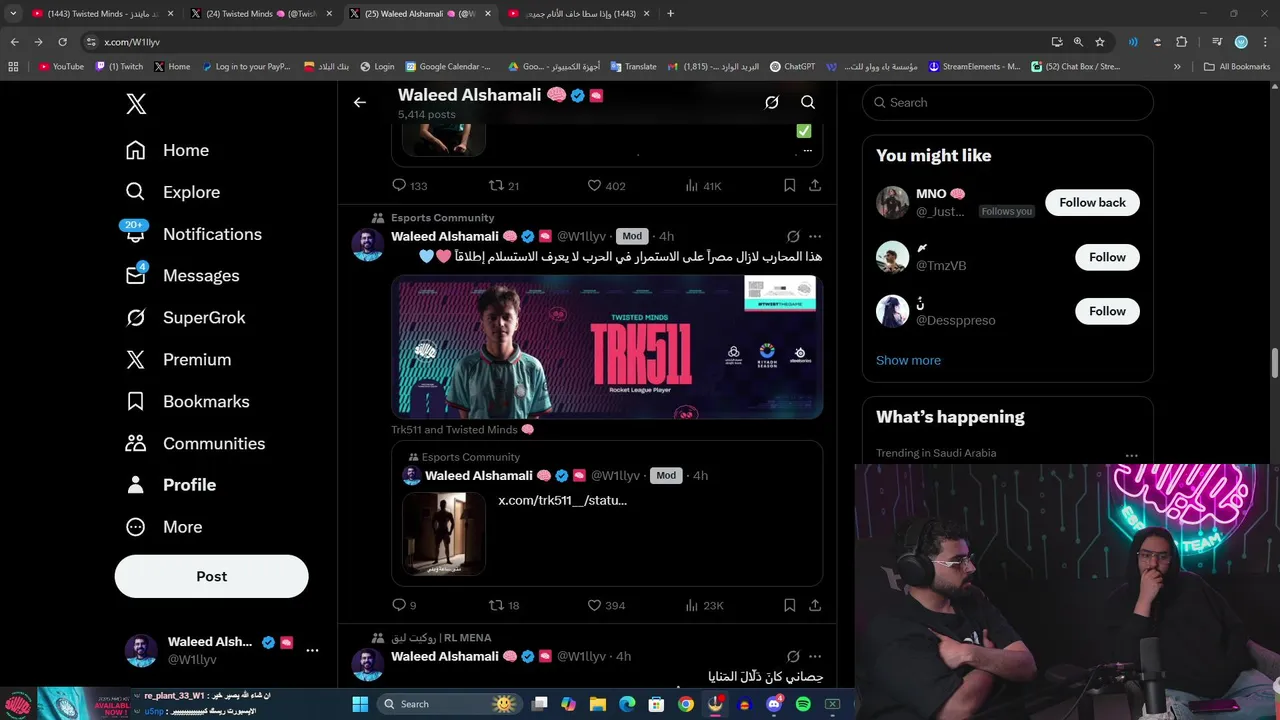Image resolution: width=1280 pixels, height=720 pixels.
Task: Open Esports Community link above TRK511 post
Action: pyautogui.click(x=442, y=217)
